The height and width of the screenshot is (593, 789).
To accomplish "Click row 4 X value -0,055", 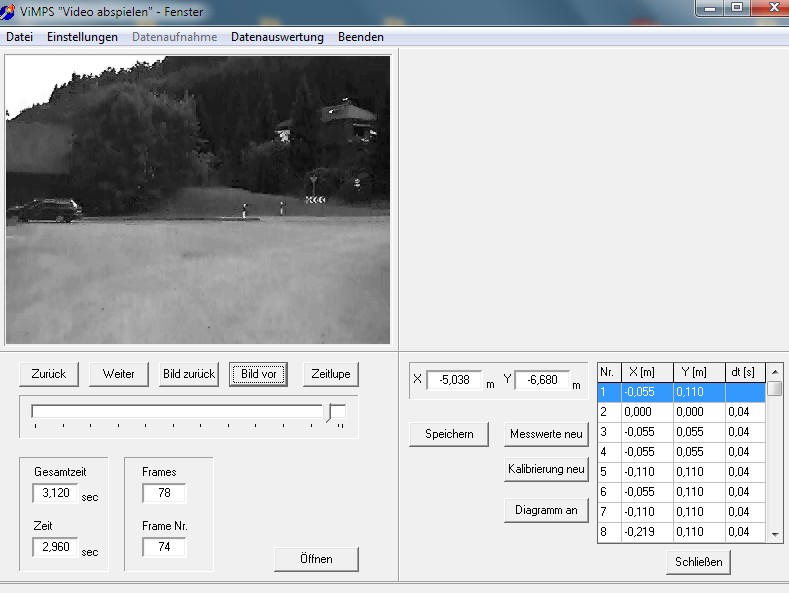I will [x=648, y=452].
